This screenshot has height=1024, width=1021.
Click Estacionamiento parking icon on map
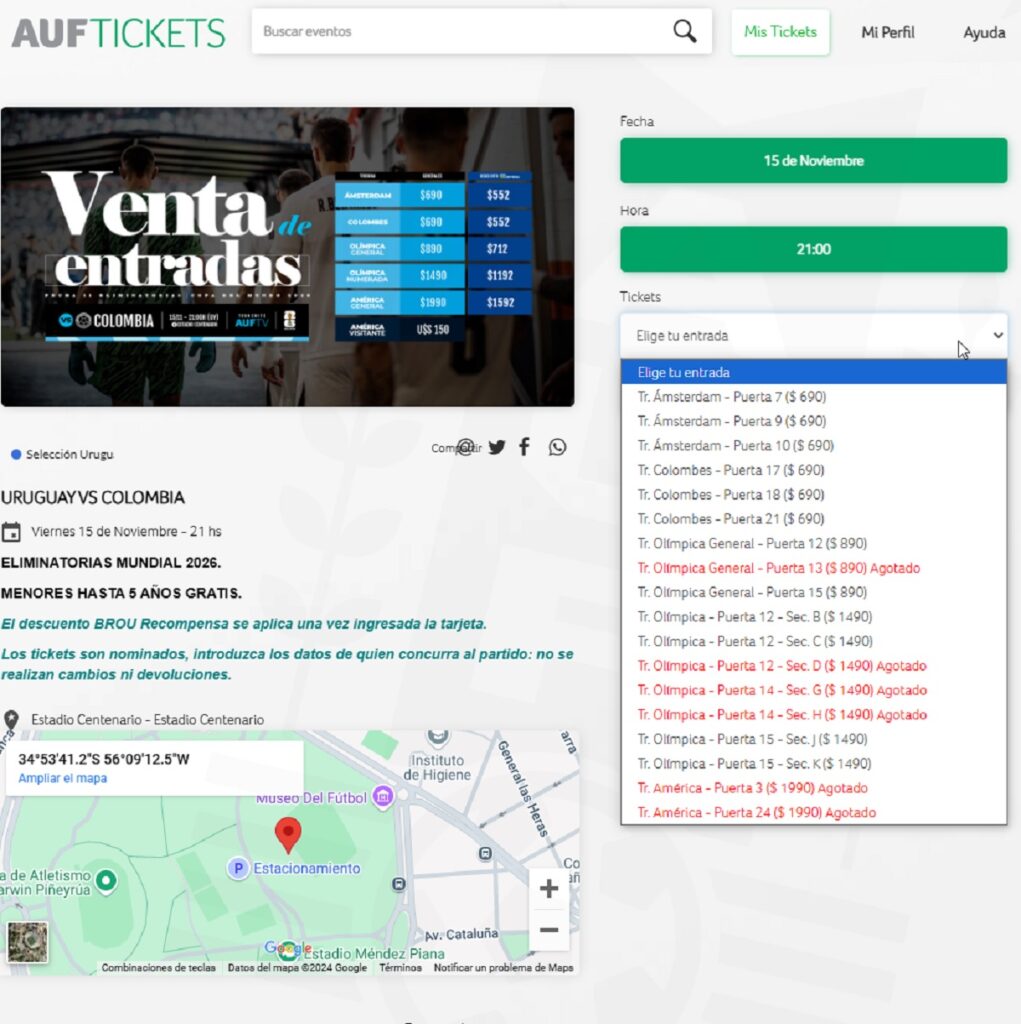click(238, 869)
